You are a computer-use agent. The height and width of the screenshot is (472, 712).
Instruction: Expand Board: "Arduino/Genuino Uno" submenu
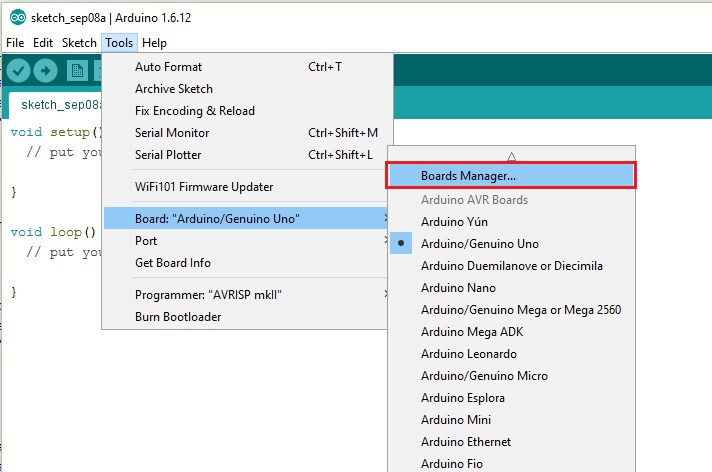[245, 219]
